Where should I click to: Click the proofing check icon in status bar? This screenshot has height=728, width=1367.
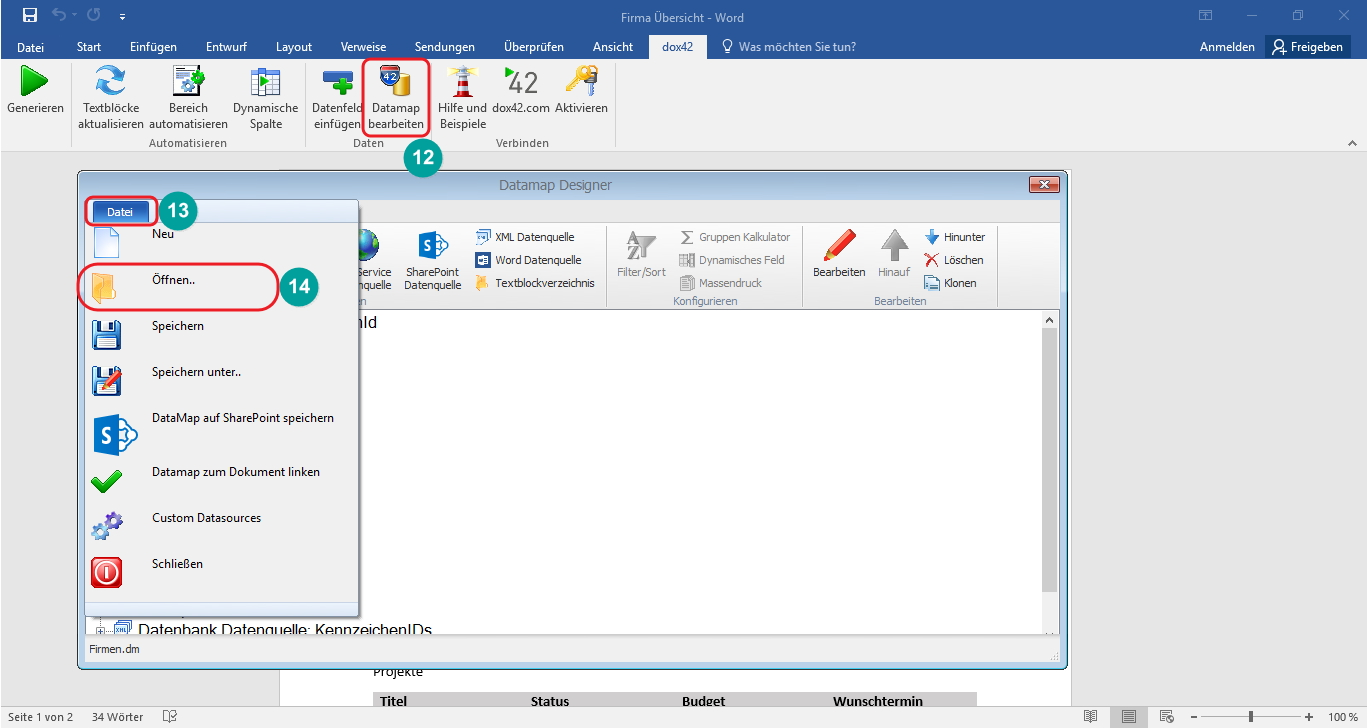(170, 717)
